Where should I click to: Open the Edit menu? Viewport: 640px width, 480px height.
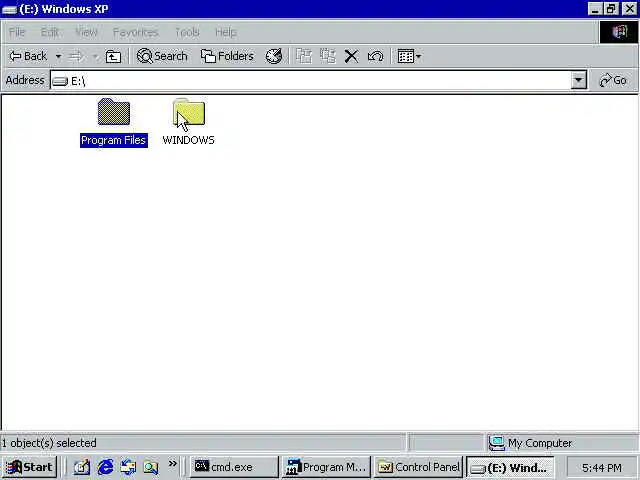[49, 32]
